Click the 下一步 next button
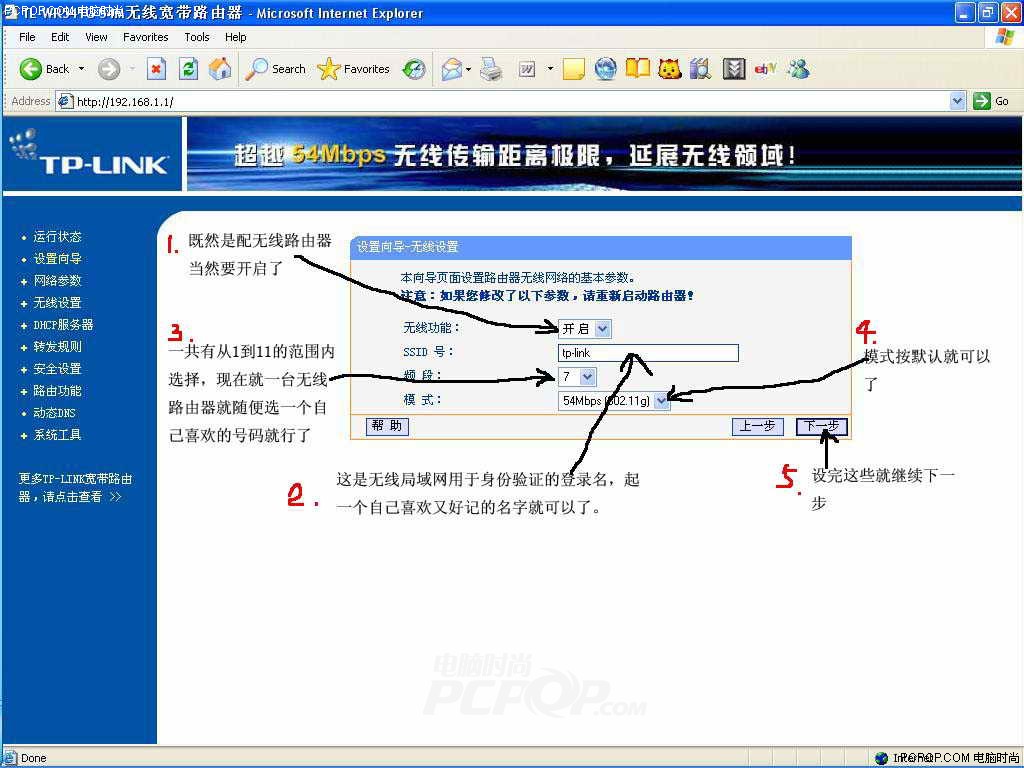 pos(822,426)
